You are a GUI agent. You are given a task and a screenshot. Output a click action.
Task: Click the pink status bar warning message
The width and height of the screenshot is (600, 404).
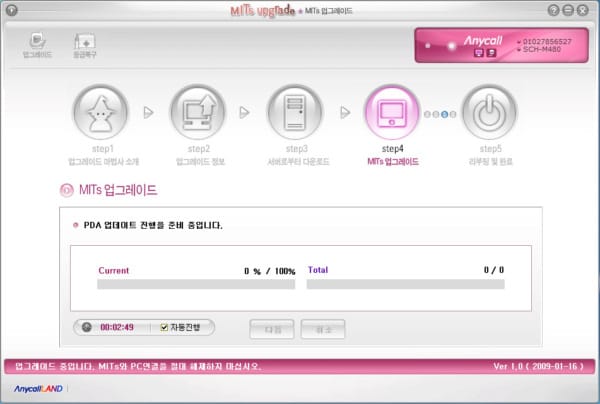pyautogui.click(x=138, y=367)
